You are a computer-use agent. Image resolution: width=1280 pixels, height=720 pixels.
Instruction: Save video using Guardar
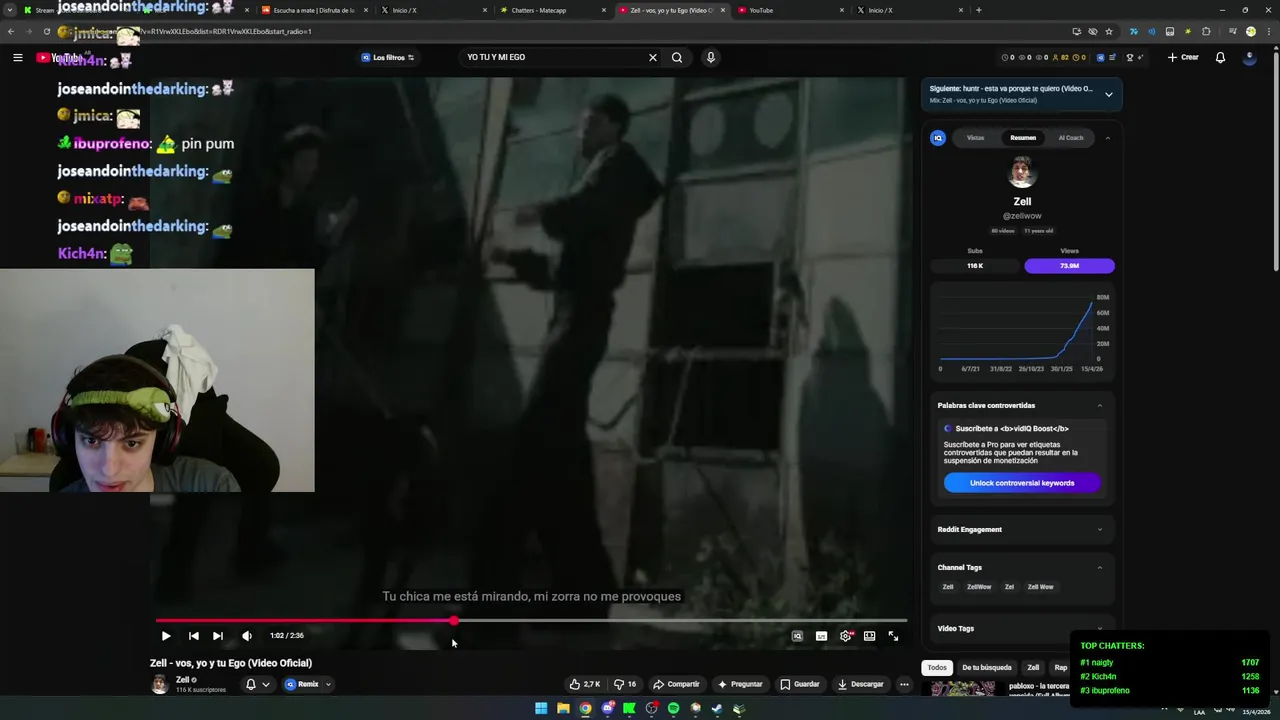[800, 684]
